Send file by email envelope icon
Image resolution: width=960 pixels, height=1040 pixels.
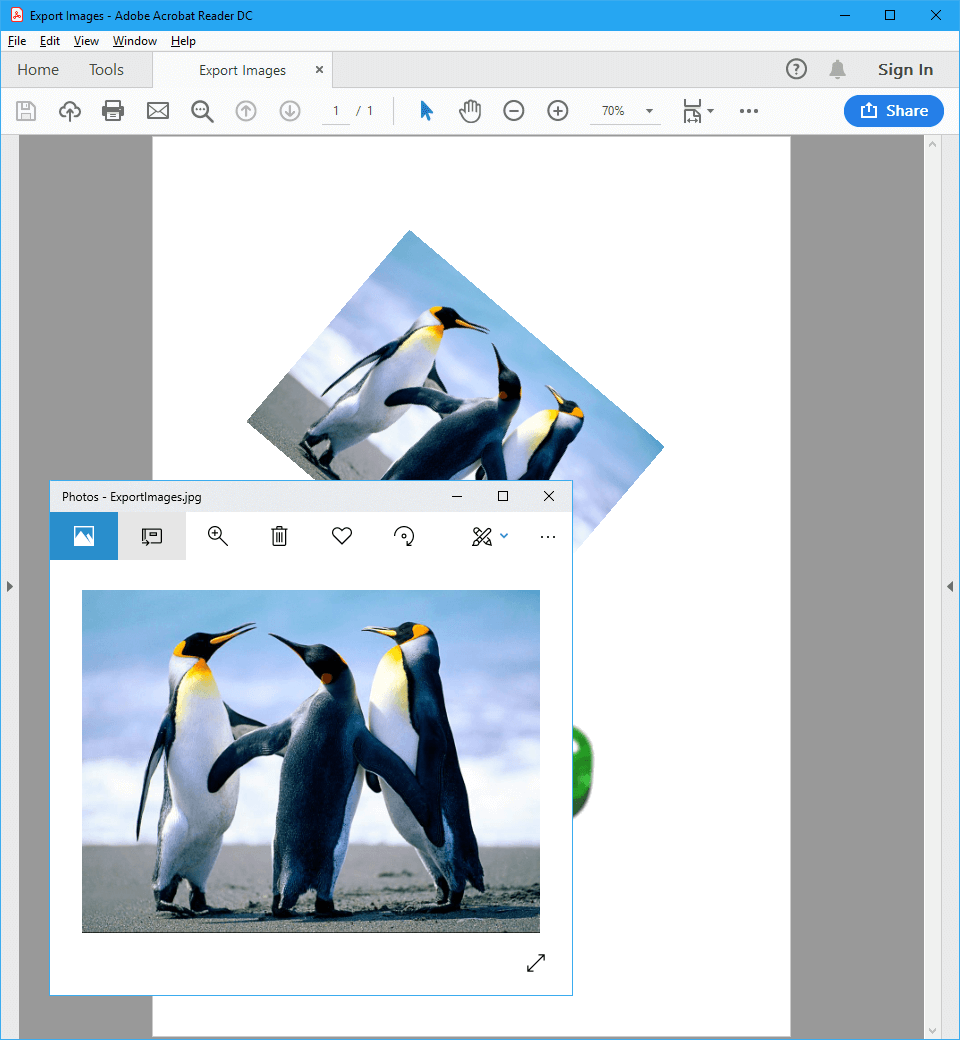158,111
